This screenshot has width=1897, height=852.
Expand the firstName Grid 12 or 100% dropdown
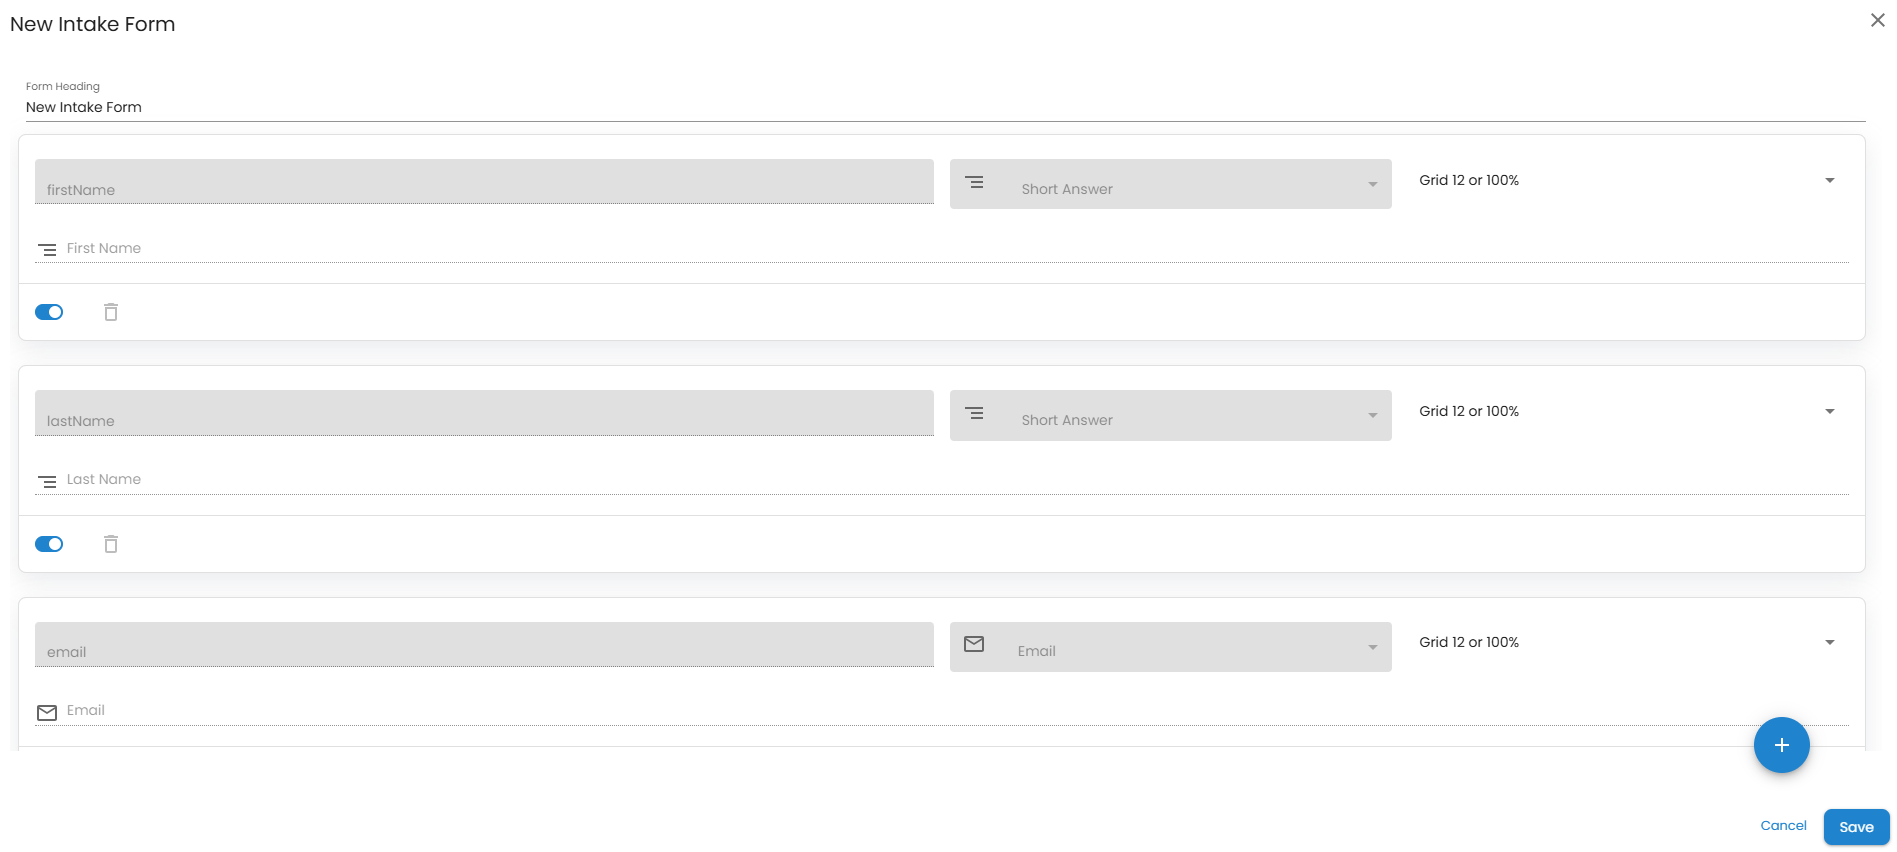coord(1627,181)
